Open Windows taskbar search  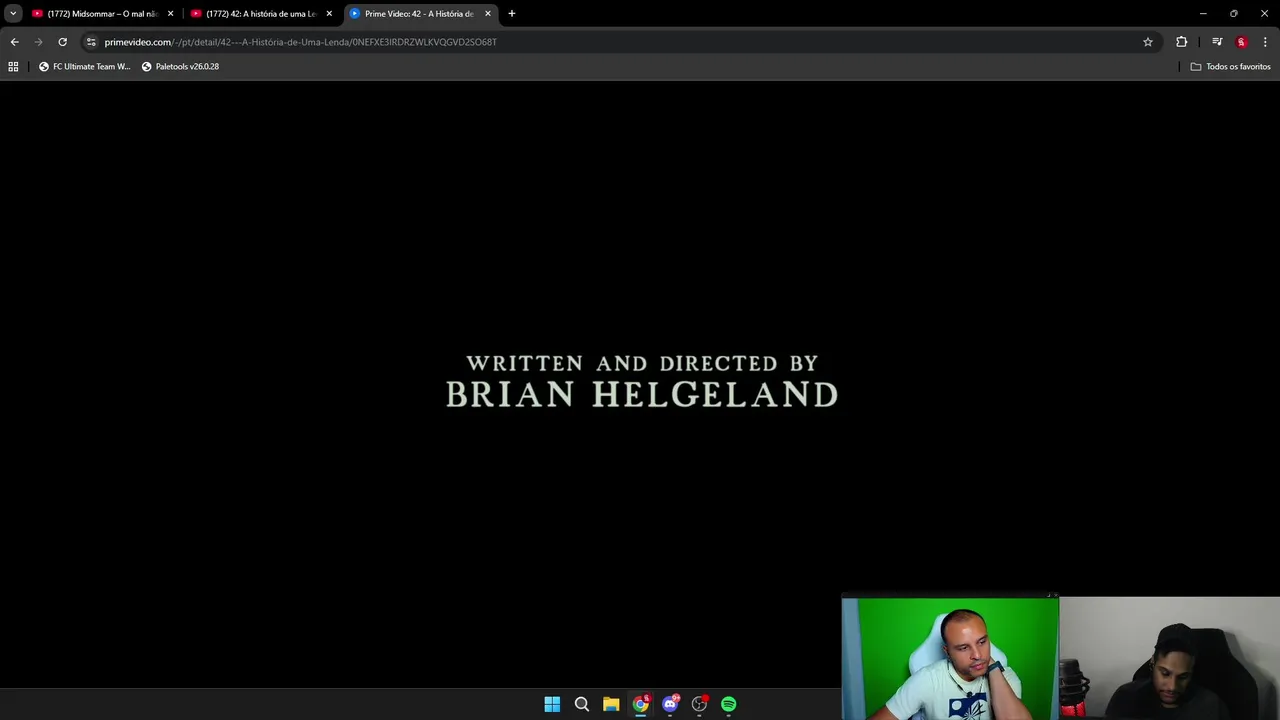click(582, 704)
